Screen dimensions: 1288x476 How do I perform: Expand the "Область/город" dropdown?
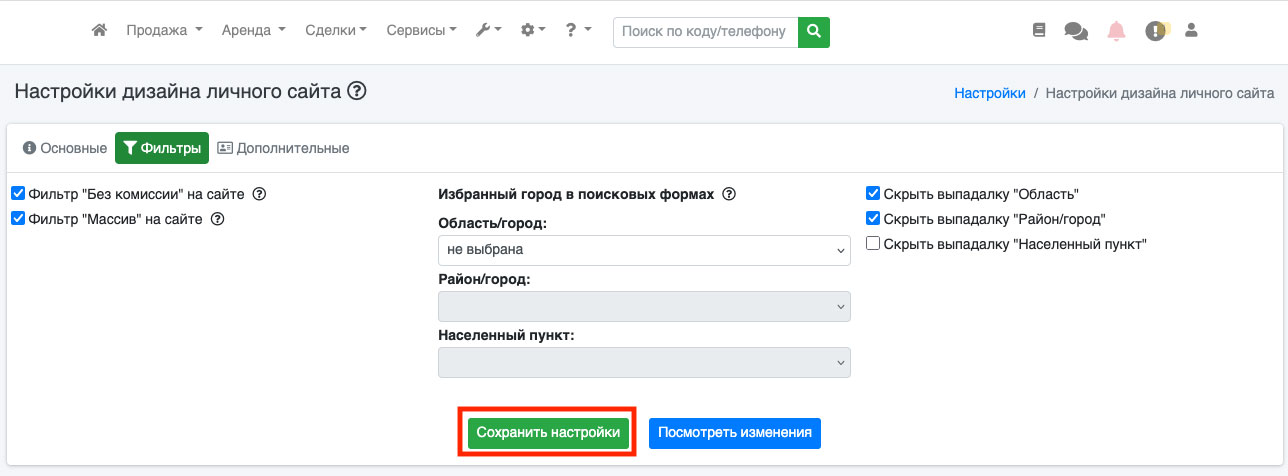tap(644, 250)
